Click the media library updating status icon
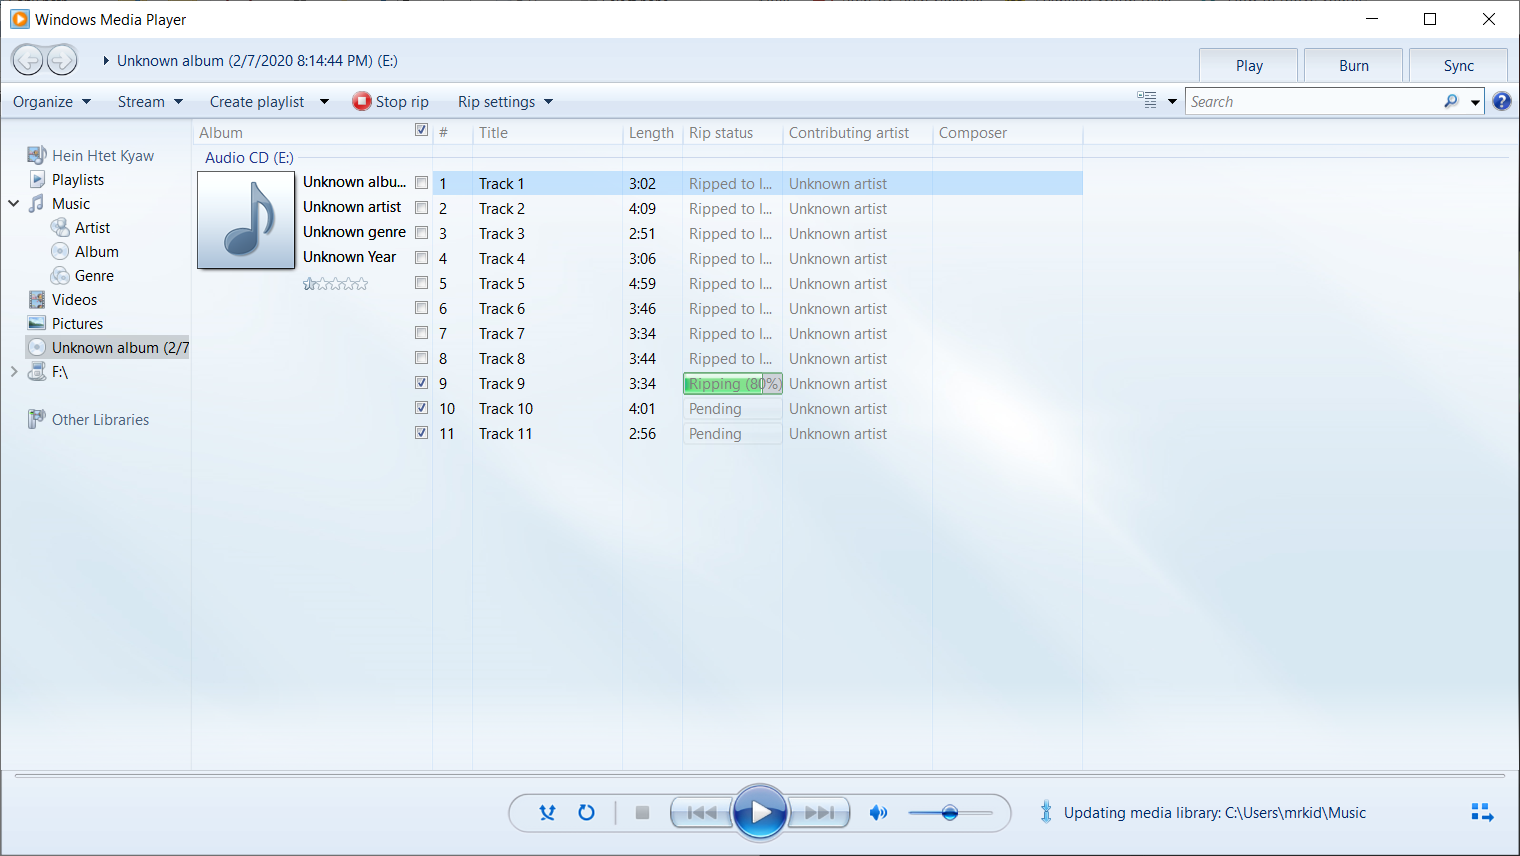1520x856 pixels. coord(1046,812)
